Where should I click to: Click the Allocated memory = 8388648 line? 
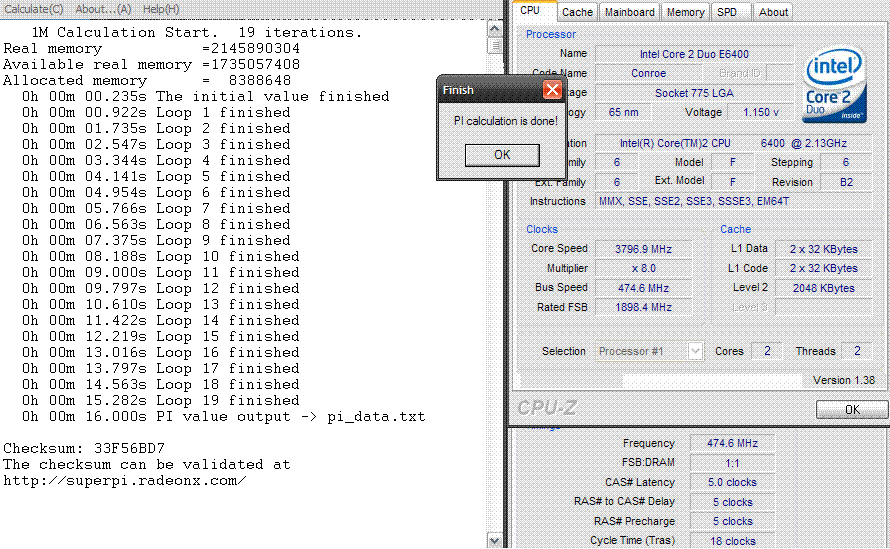pos(147,81)
